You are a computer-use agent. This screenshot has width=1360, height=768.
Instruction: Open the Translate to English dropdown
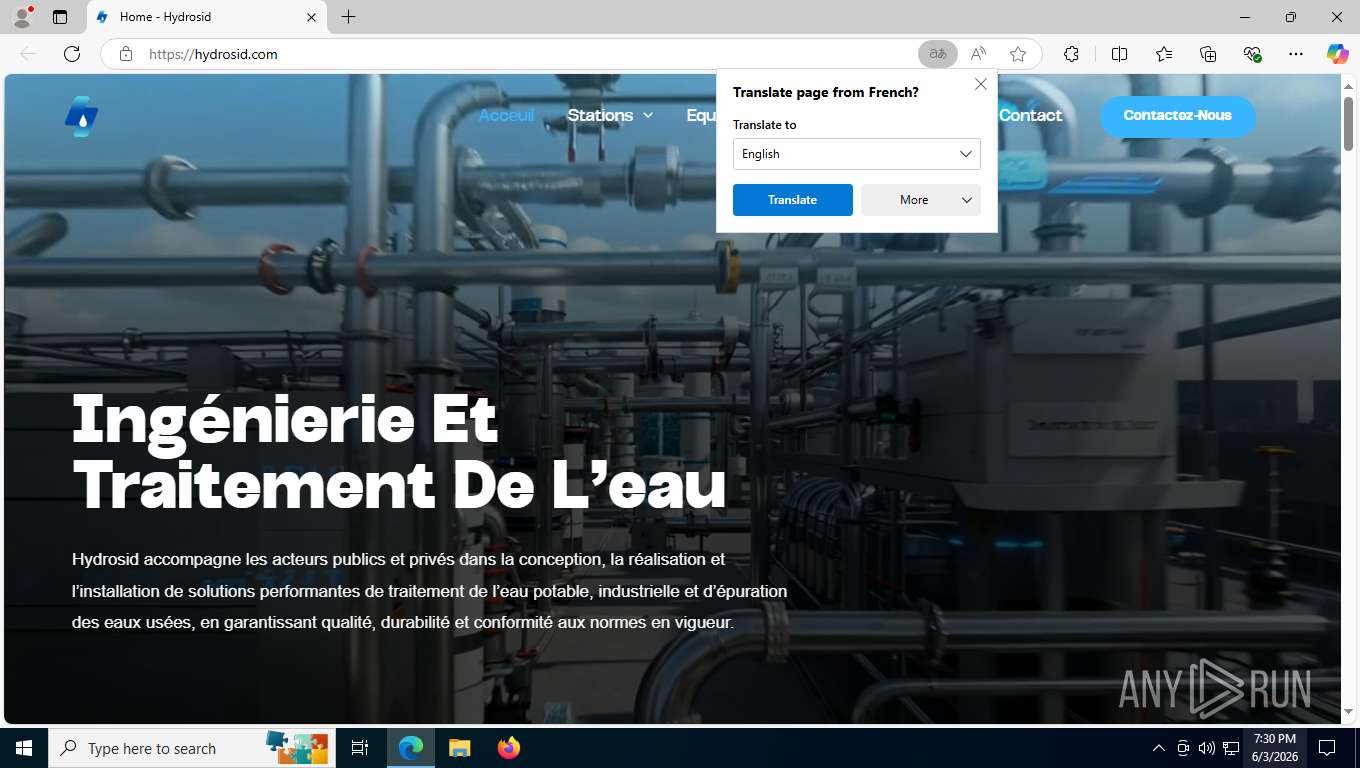pyautogui.click(x=857, y=154)
